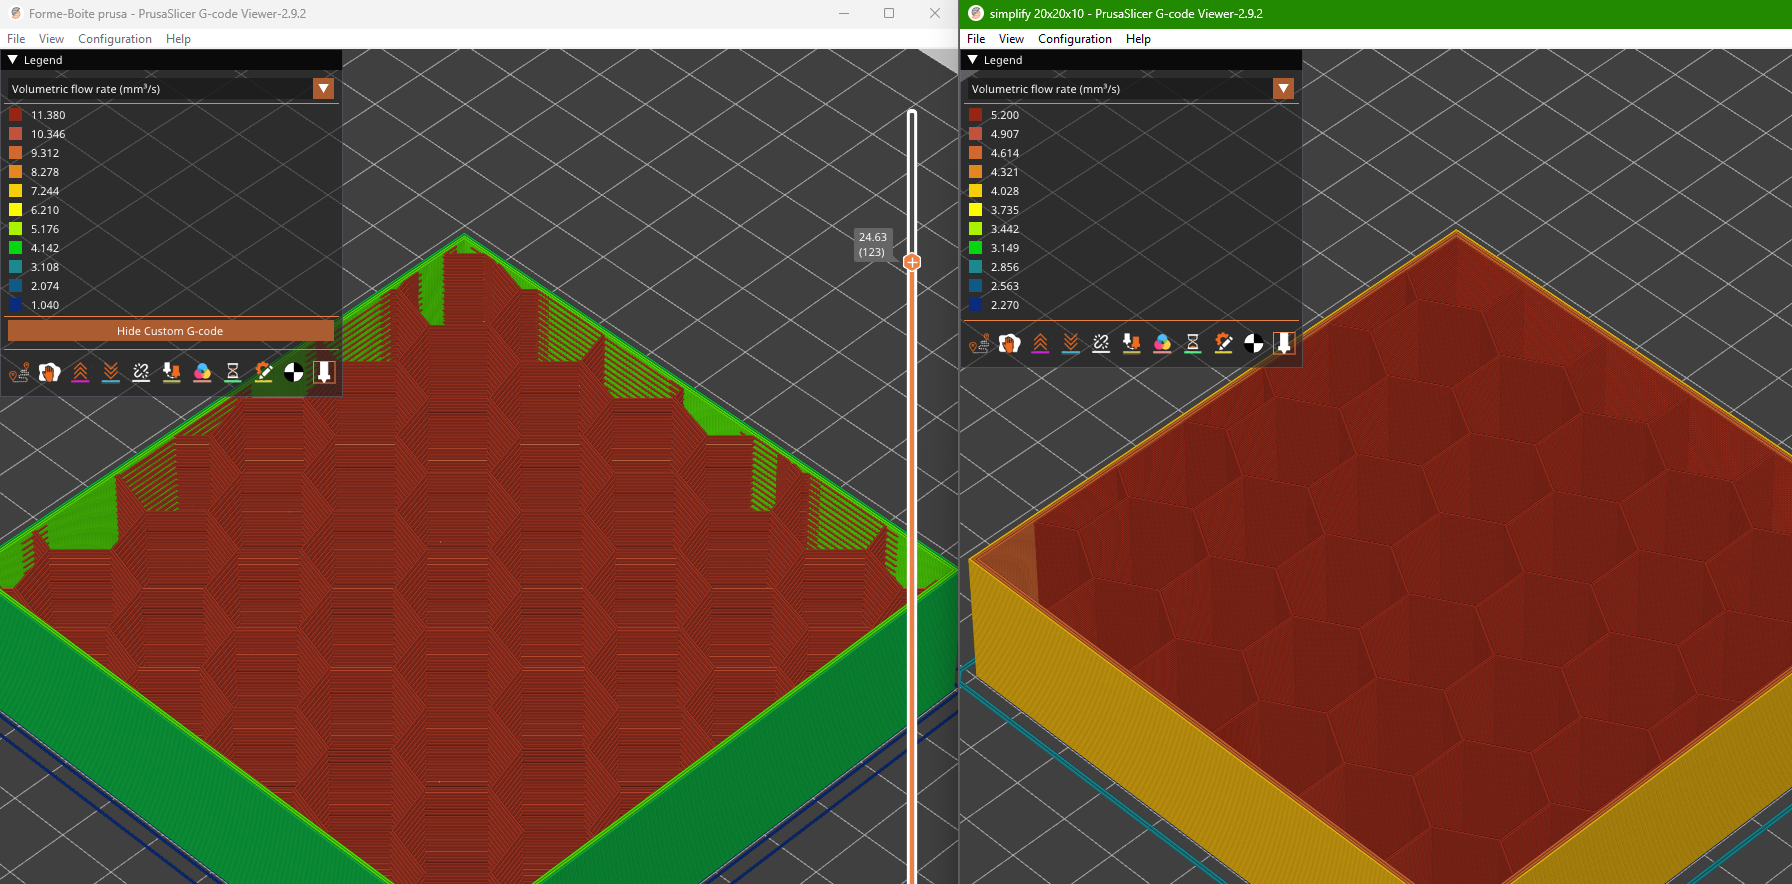The width and height of the screenshot is (1792, 884).
Task: Click the 11.380 red legend color swatch
Action: pos(16,115)
